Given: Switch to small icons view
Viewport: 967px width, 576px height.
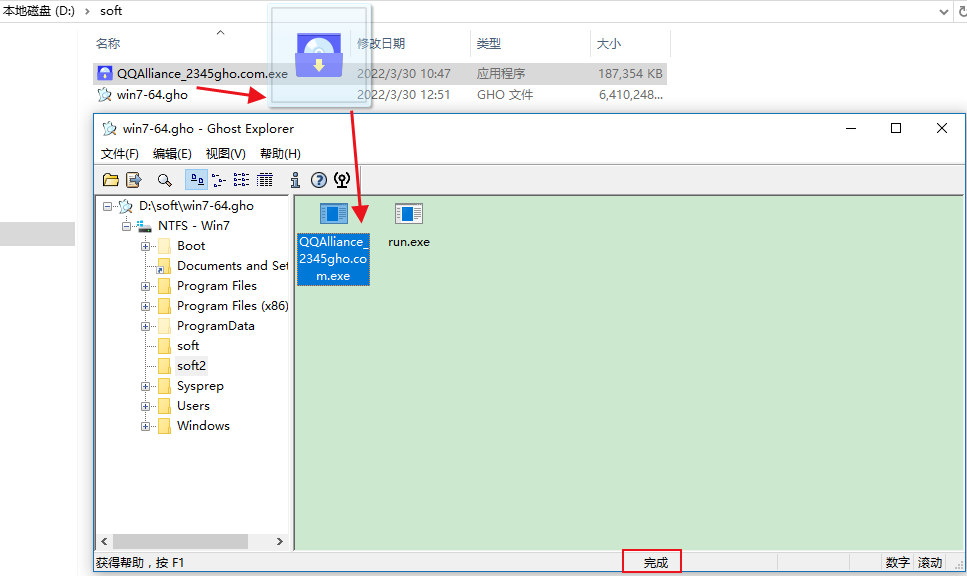Looking at the screenshot, I should (x=219, y=180).
